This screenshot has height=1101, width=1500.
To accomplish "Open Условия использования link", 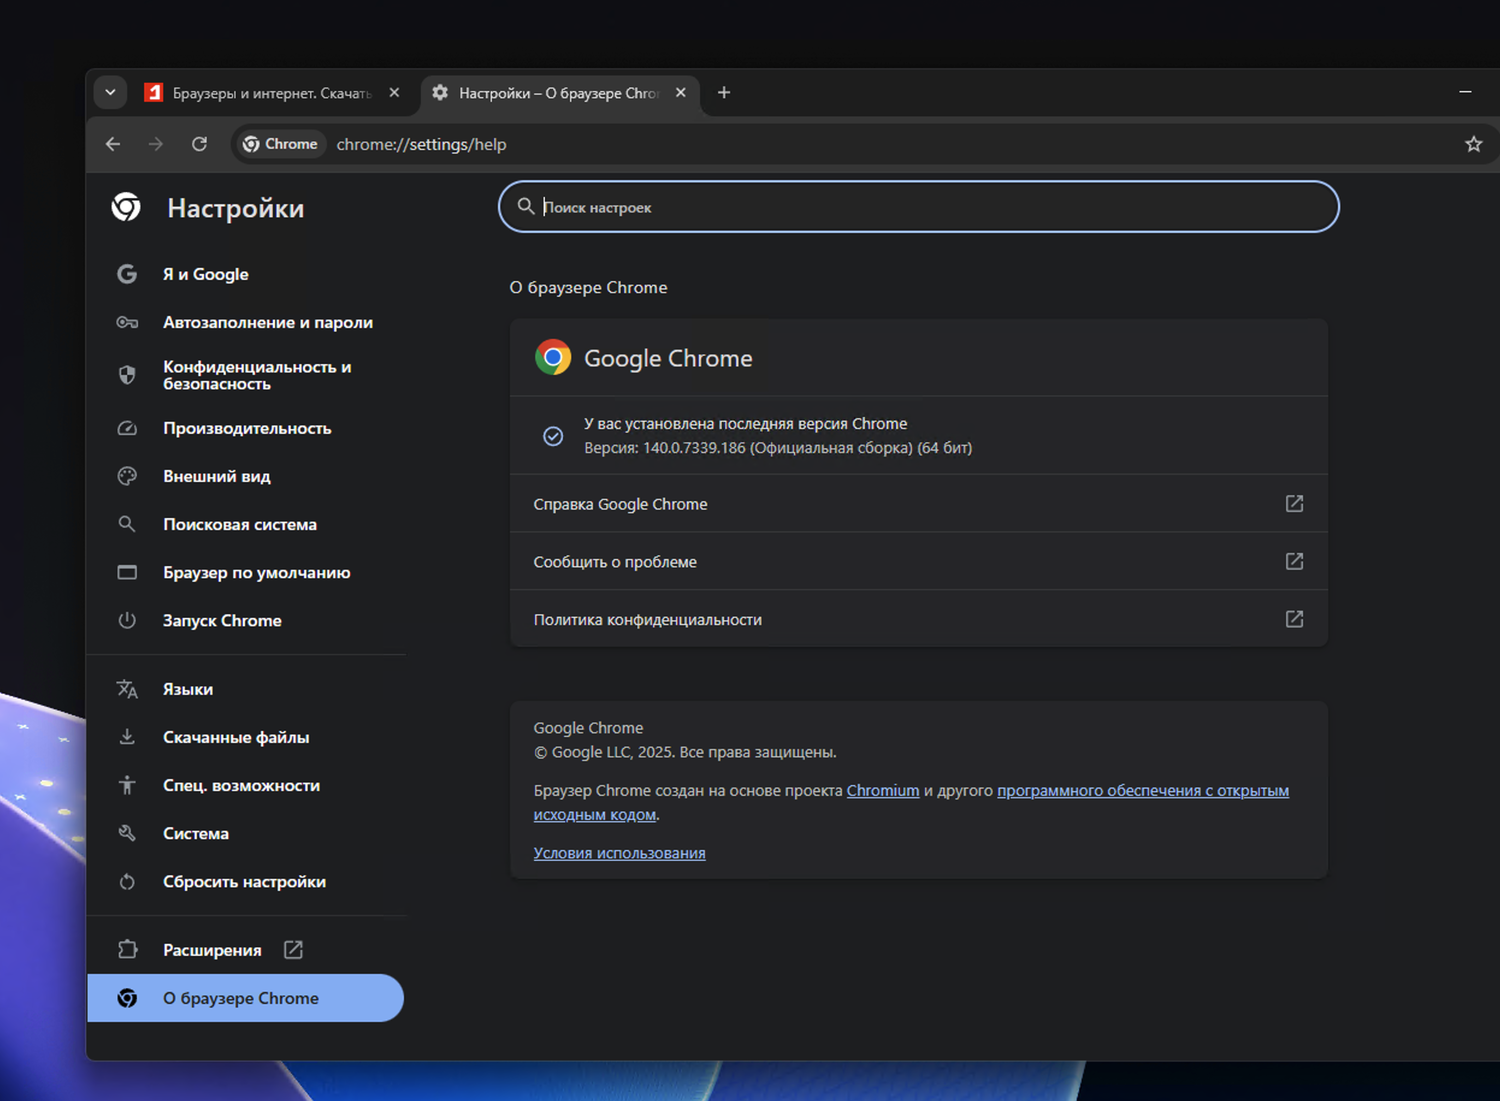I will click(619, 853).
